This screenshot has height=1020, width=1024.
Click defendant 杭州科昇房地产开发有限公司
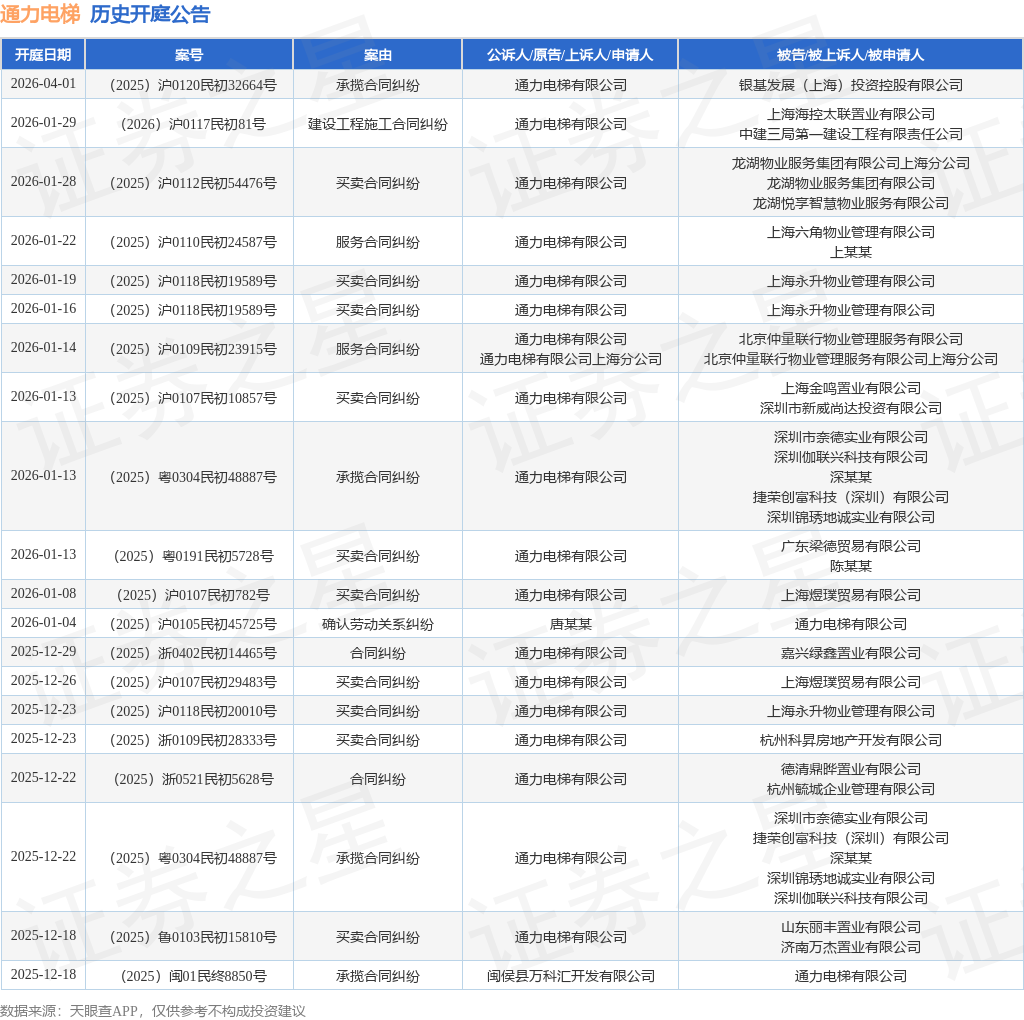click(850, 740)
